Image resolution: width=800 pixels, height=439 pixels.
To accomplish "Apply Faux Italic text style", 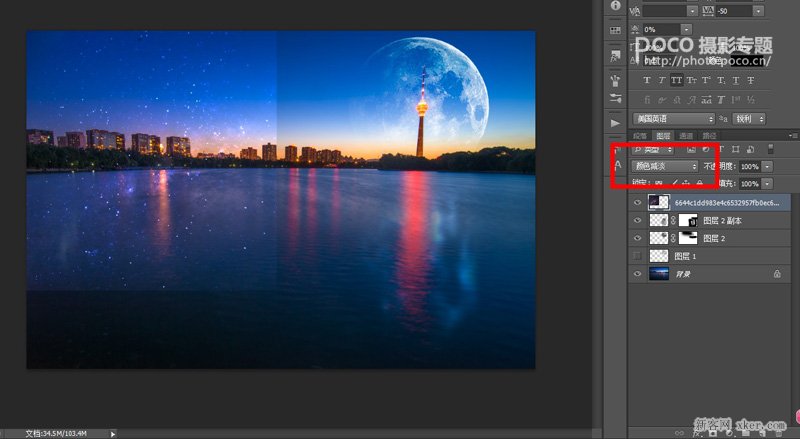I will click(x=661, y=80).
